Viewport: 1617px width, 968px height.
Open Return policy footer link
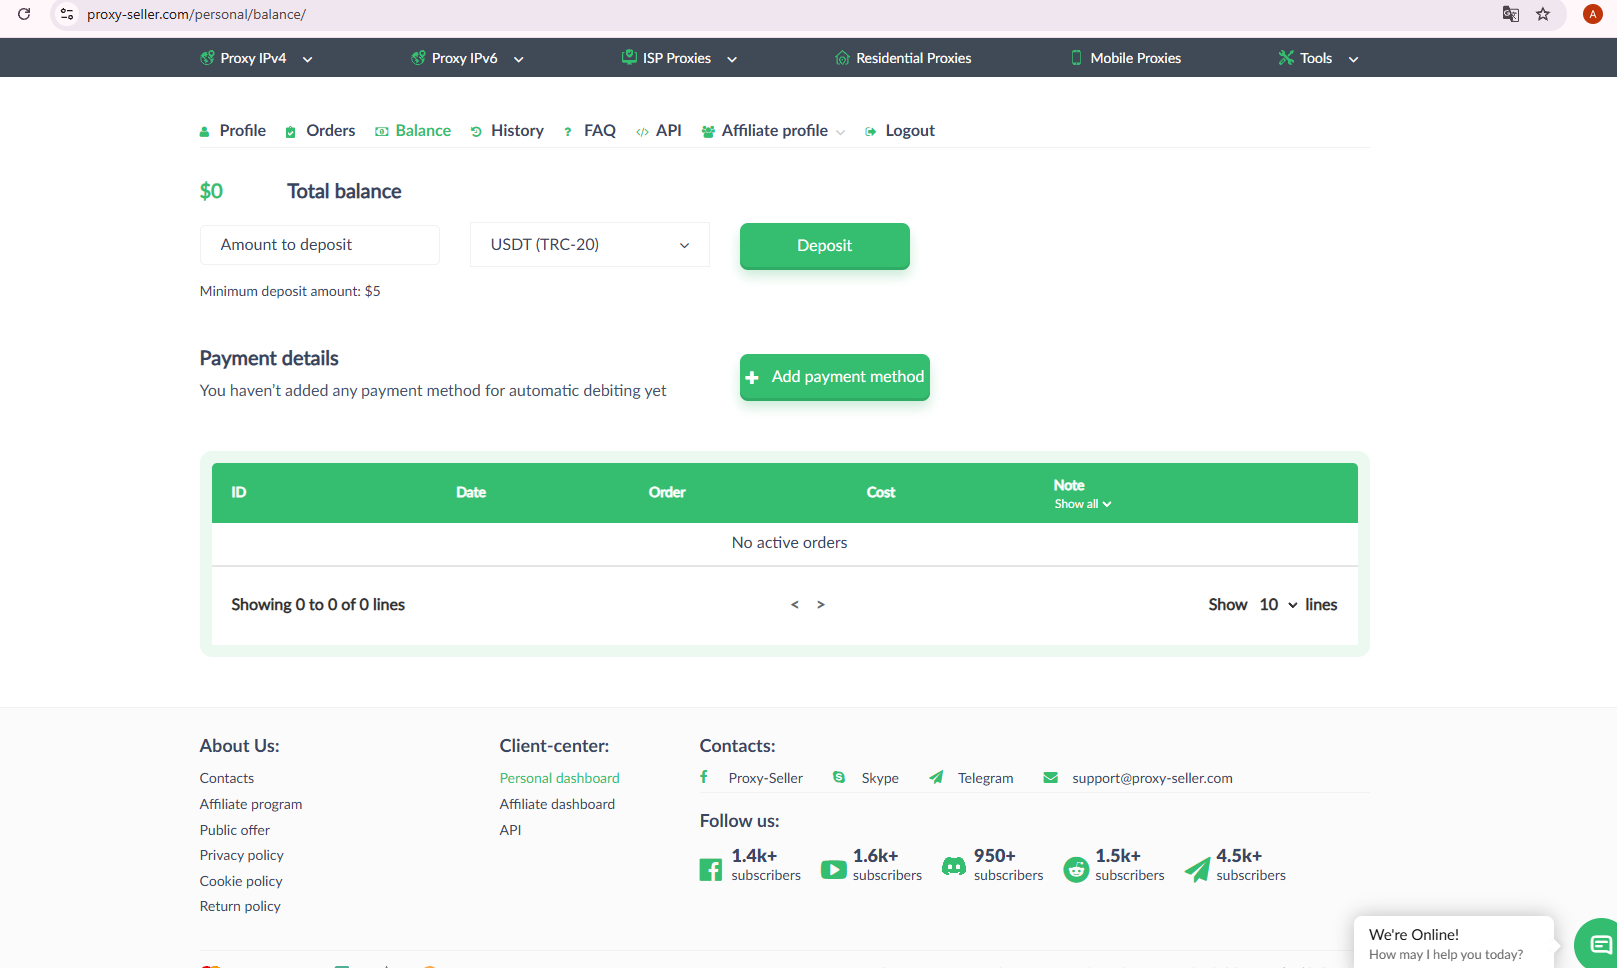(x=240, y=906)
